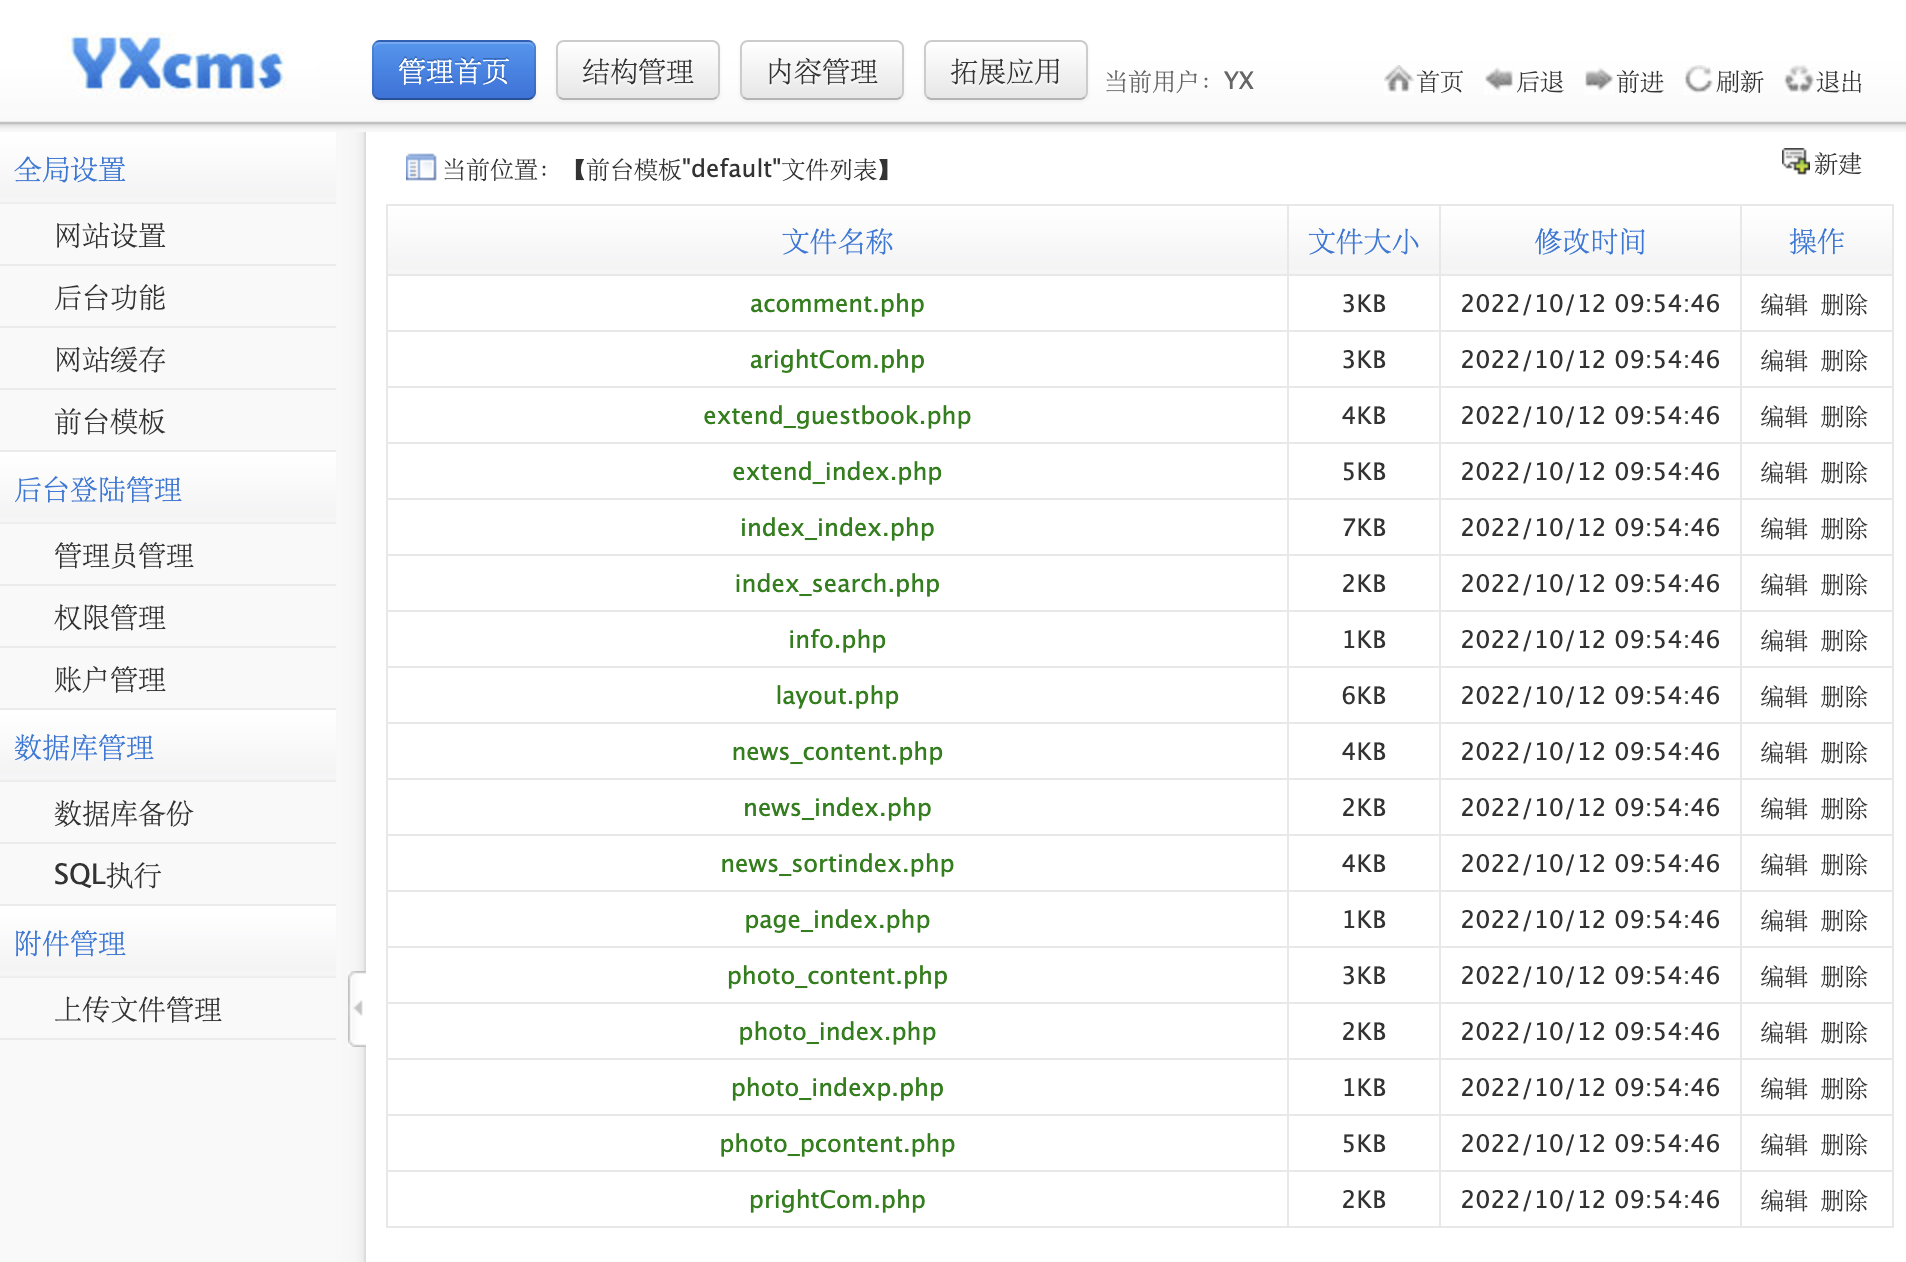
Task: Click 删除 for photo_pcontent.php
Action: click(1844, 1145)
